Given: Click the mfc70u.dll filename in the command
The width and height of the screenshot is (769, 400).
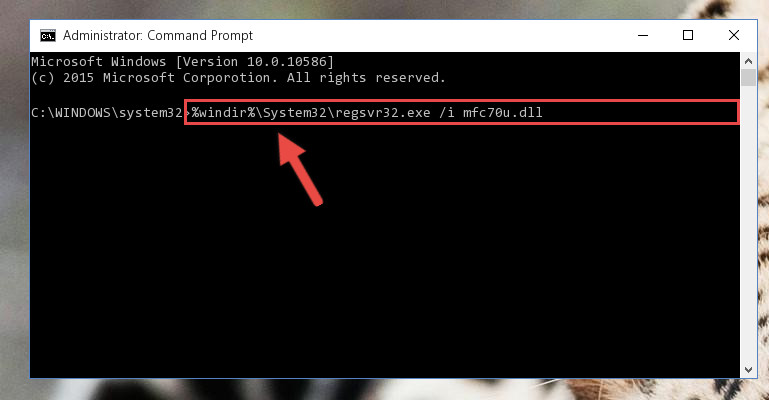Looking at the screenshot, I should 503,113.
